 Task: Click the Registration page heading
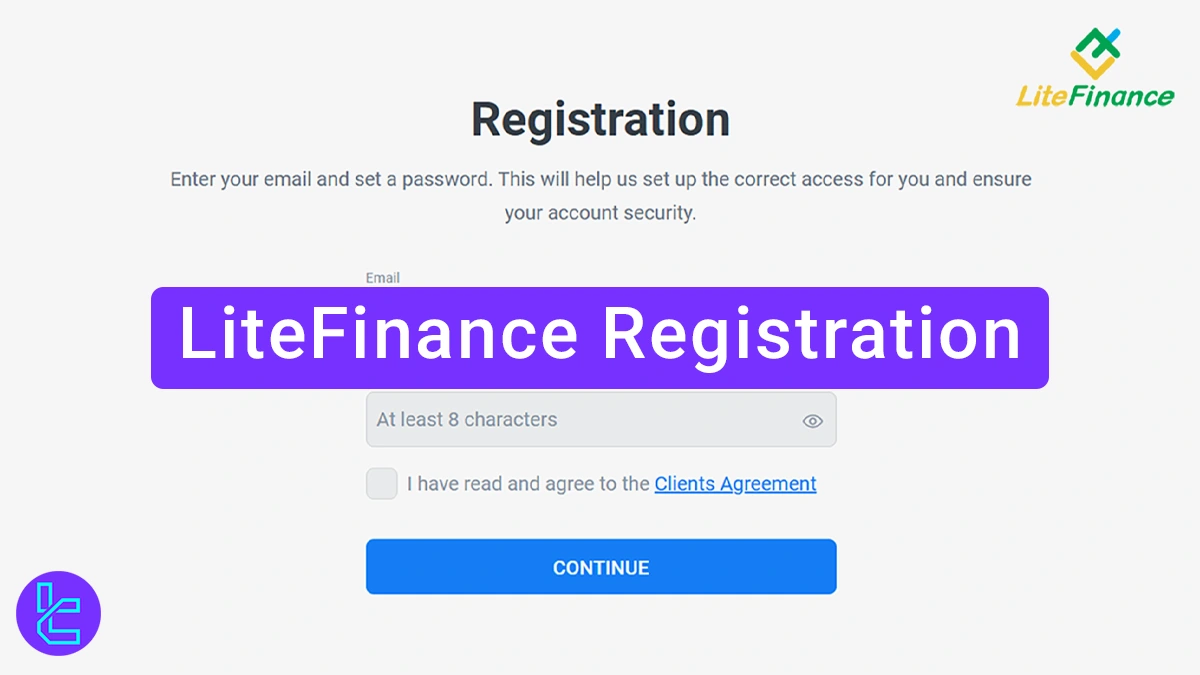(600, 119)
